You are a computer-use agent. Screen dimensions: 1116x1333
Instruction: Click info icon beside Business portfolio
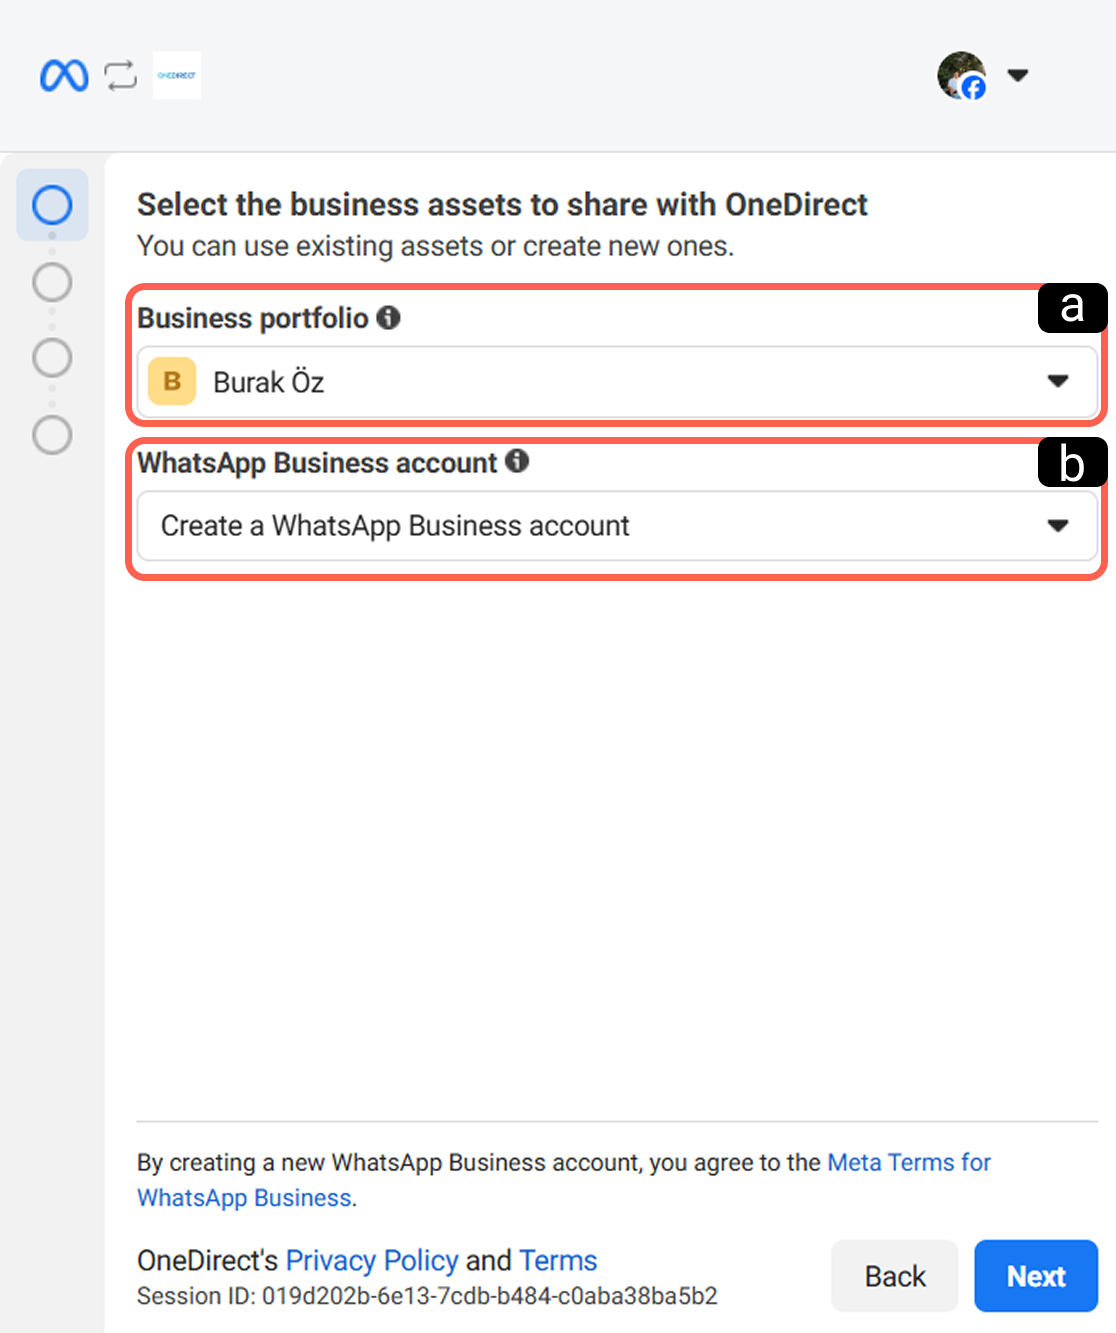click(x=388, y=317)
